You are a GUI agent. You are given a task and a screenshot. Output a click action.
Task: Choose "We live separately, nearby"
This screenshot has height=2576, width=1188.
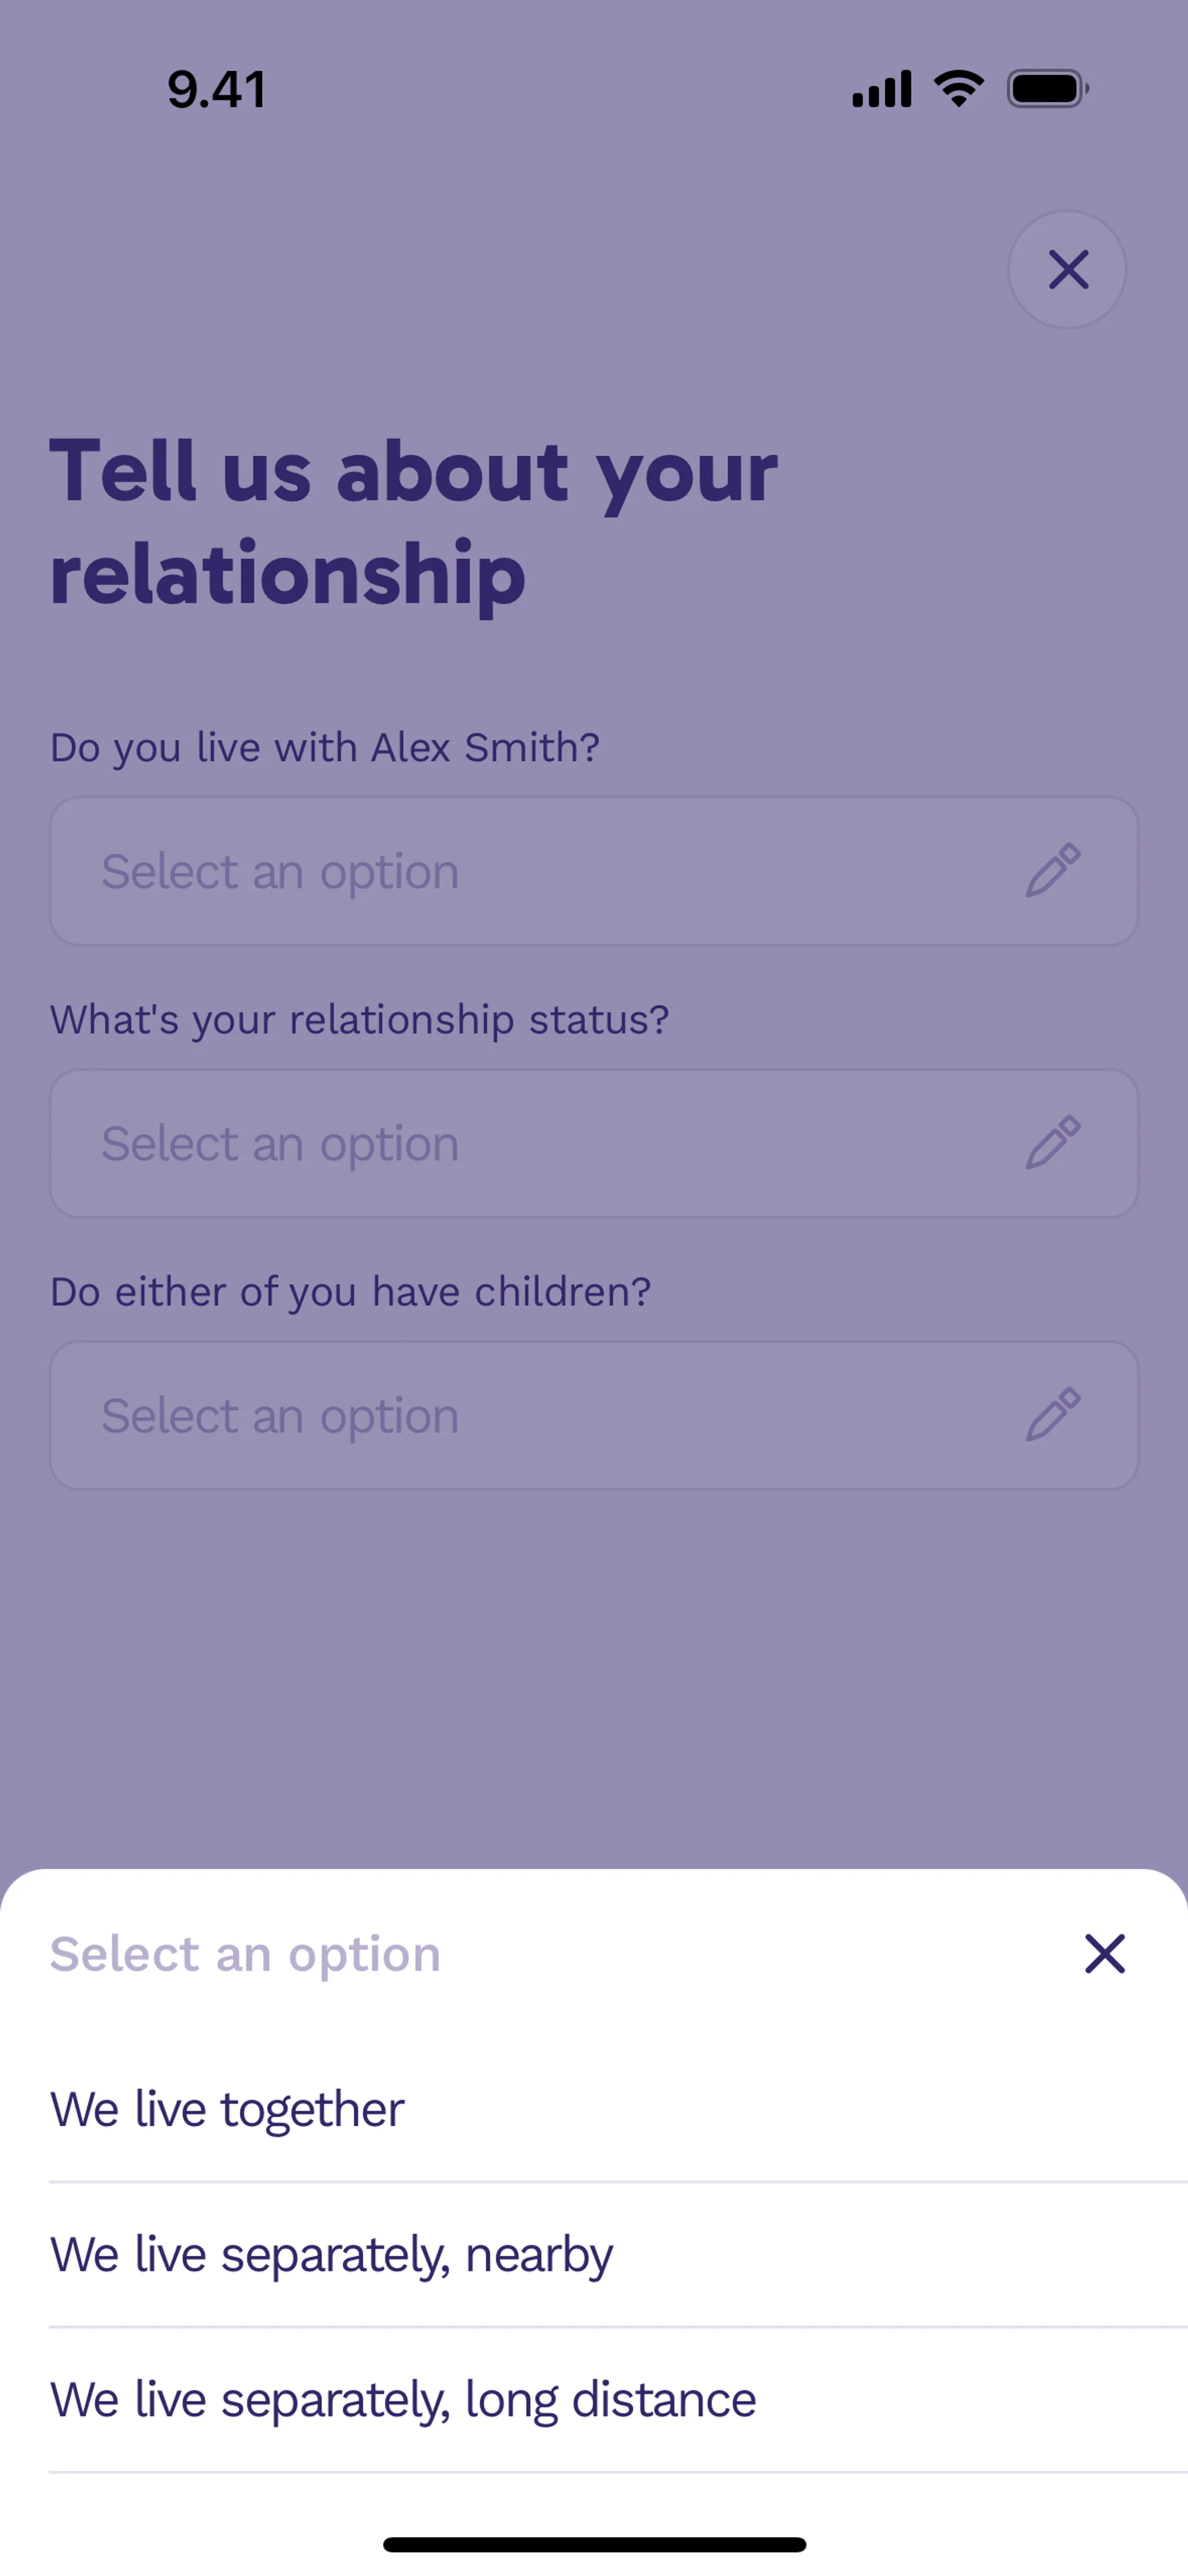(x=332, y=2255)
